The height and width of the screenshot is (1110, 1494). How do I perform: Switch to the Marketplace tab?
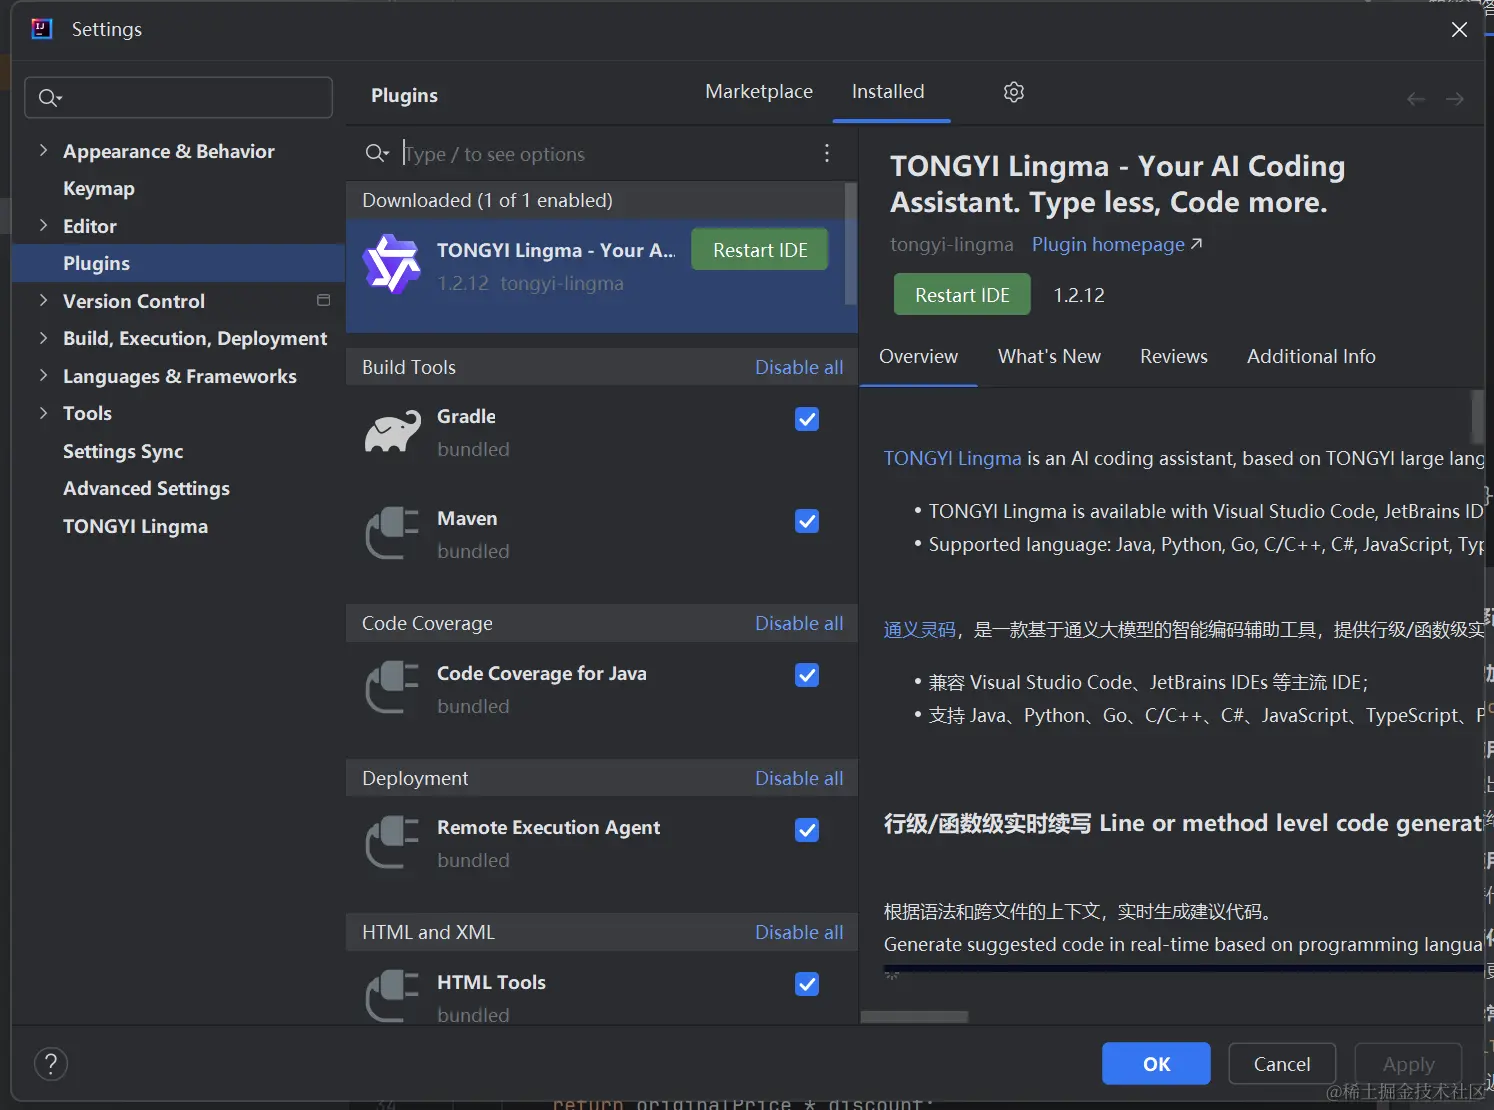tap(759, 92)
